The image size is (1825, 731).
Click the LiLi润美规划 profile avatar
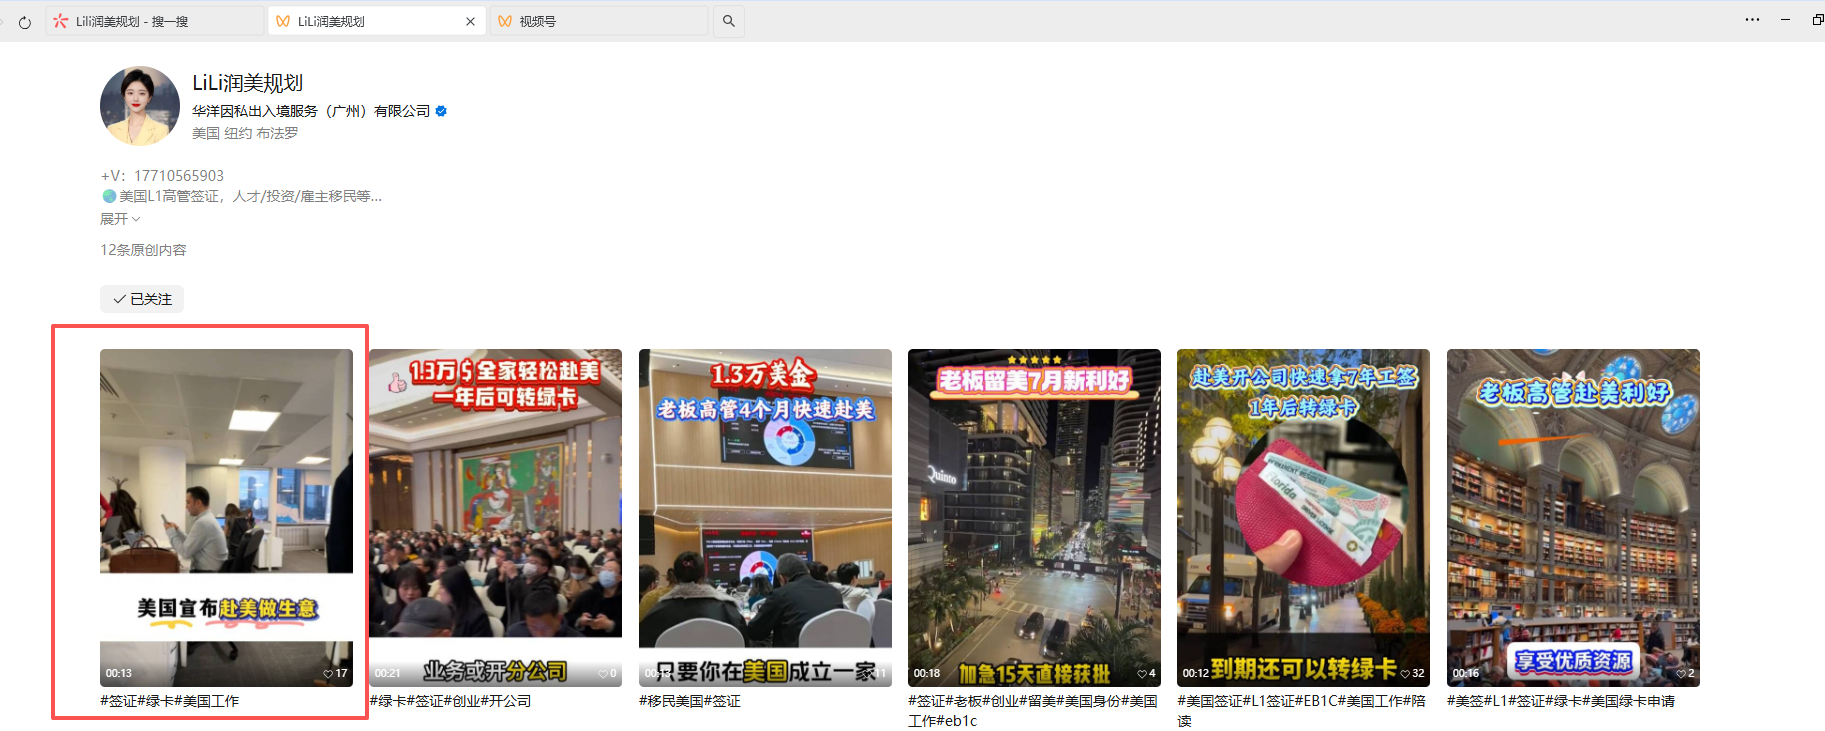coord(140,106)
